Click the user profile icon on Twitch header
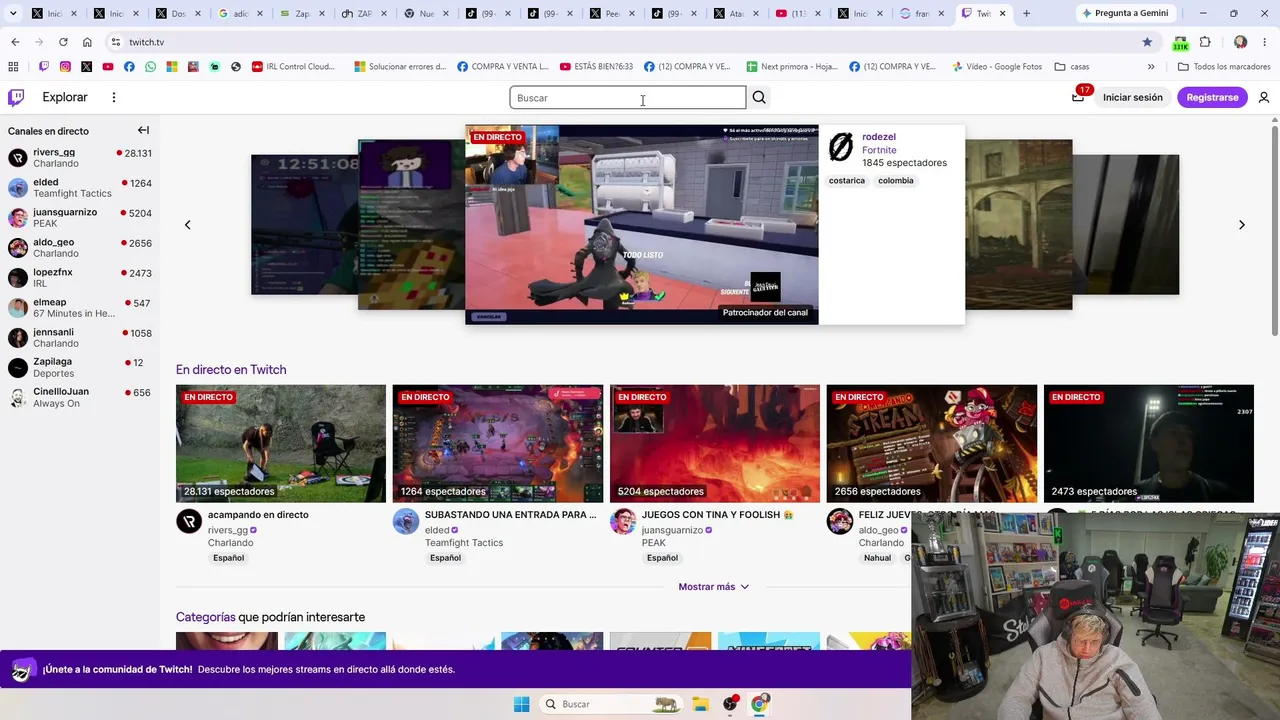Screen dimensions: 1280x720 1264,97
